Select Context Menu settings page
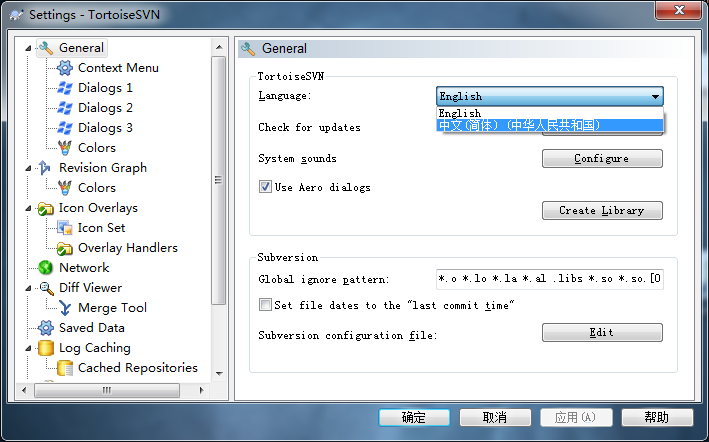Viewport: 709px width, 442px height. [118, 68]
